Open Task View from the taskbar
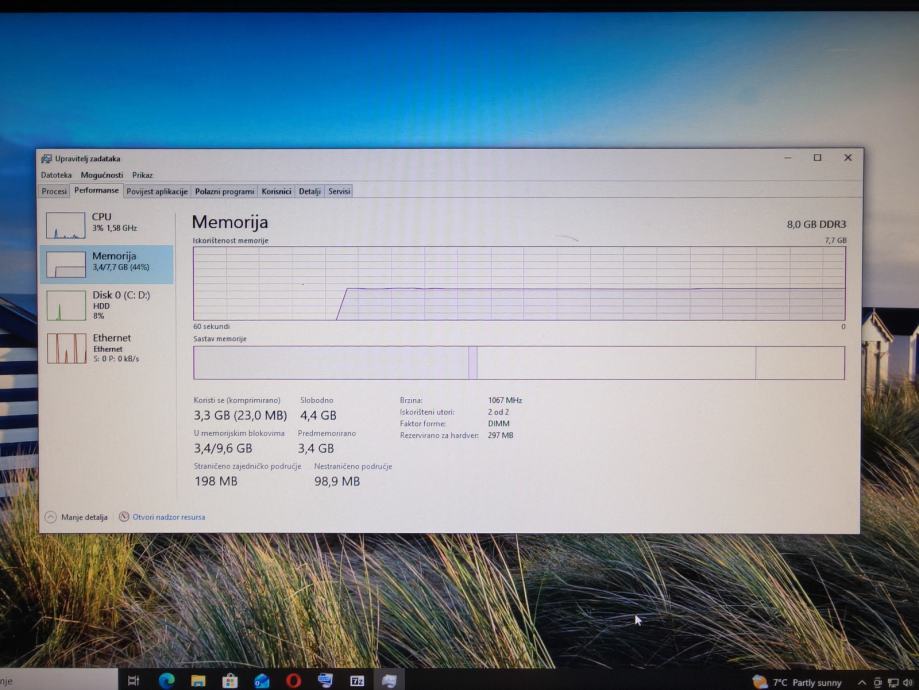 click(x=134, y=680)
